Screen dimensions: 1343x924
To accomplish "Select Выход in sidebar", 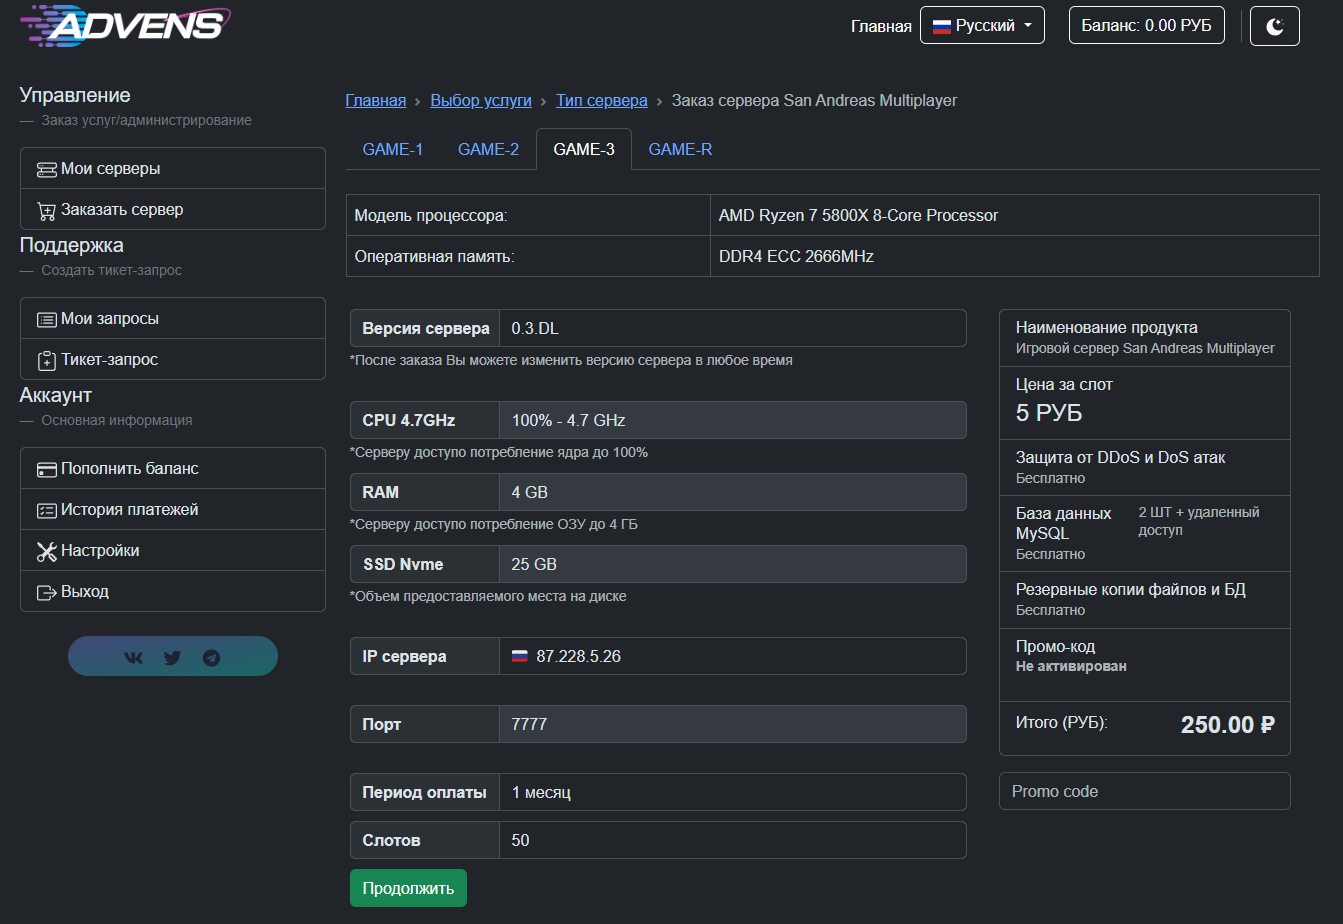I will [x=173, y=591].
